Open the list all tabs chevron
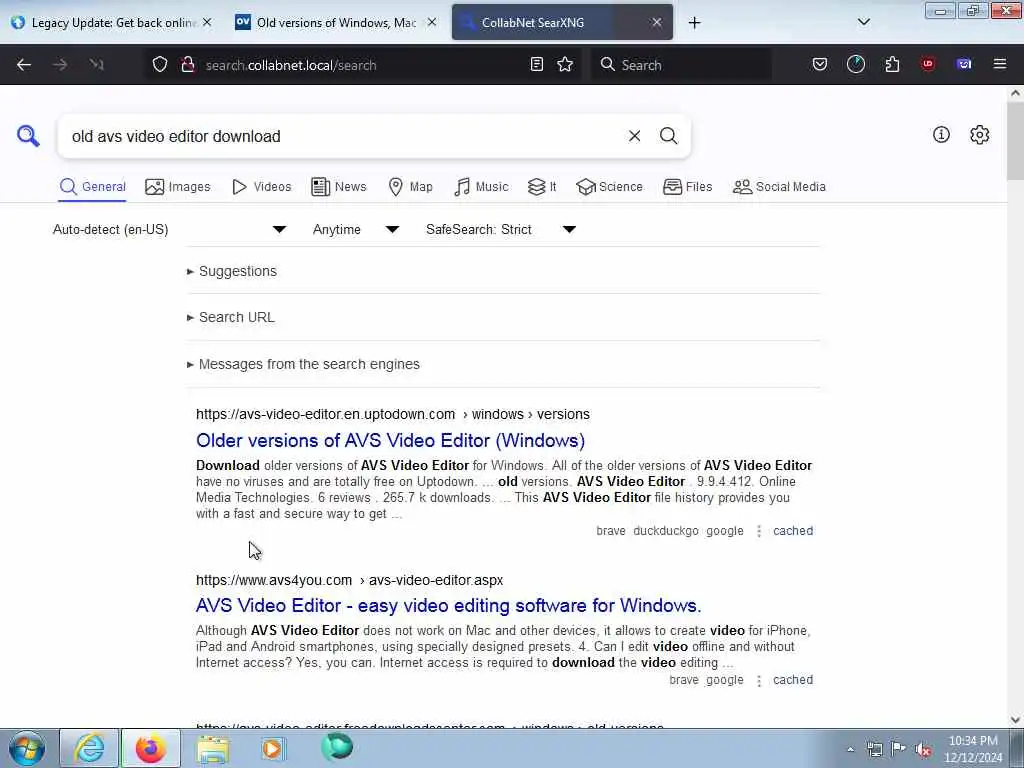 [x=863, y=22]
